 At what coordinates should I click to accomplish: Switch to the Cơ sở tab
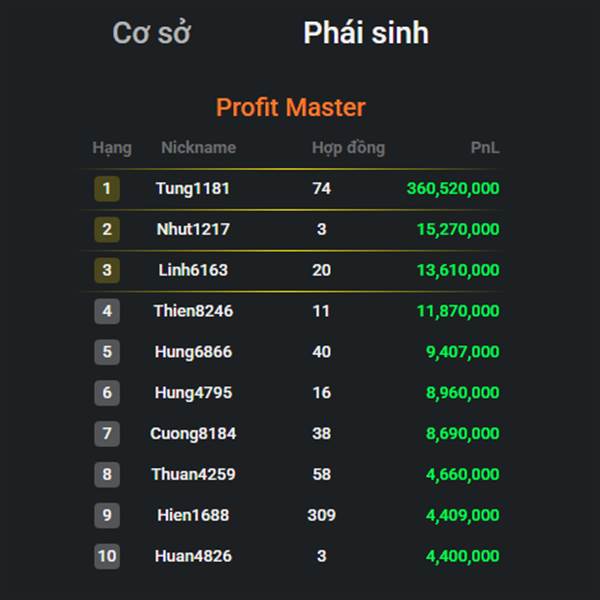[x=151, y=33]
